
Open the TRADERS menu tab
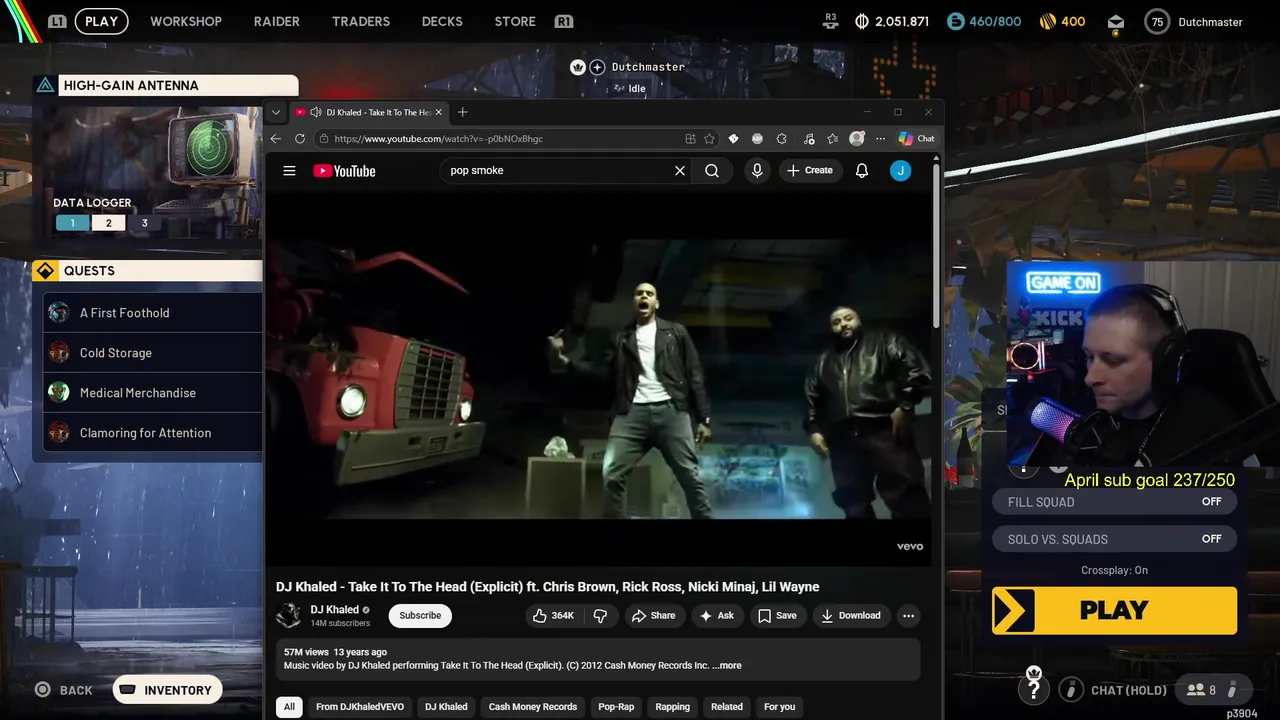361,21
